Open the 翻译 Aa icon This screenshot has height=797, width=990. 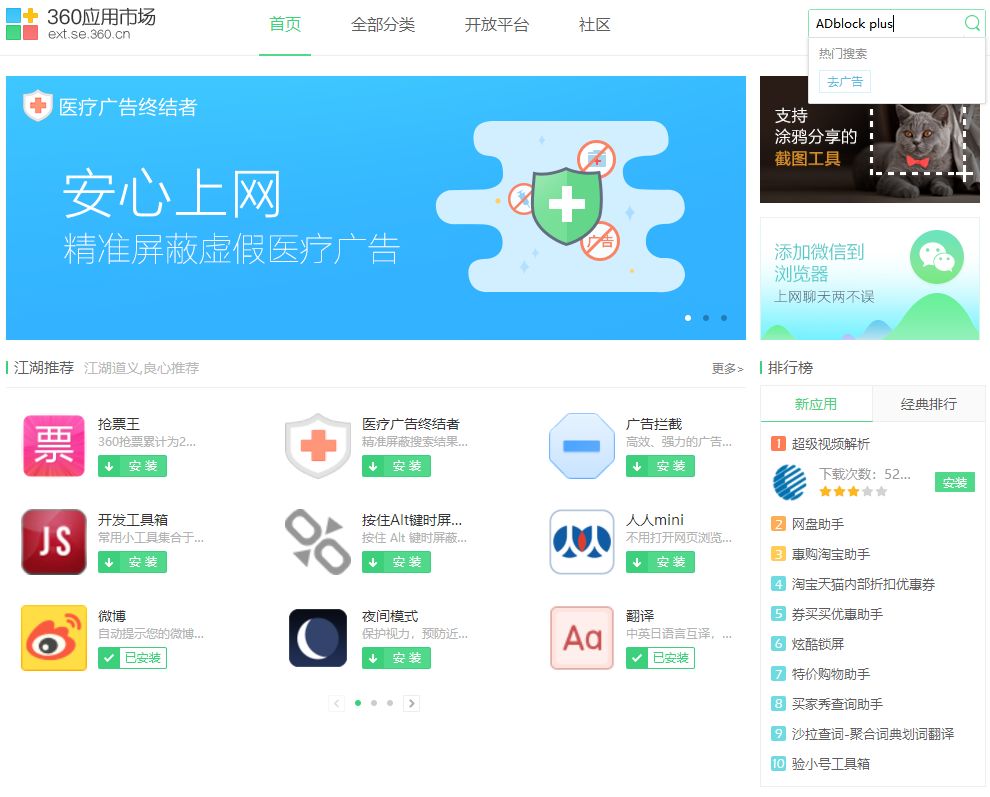(x=581, y=638)
